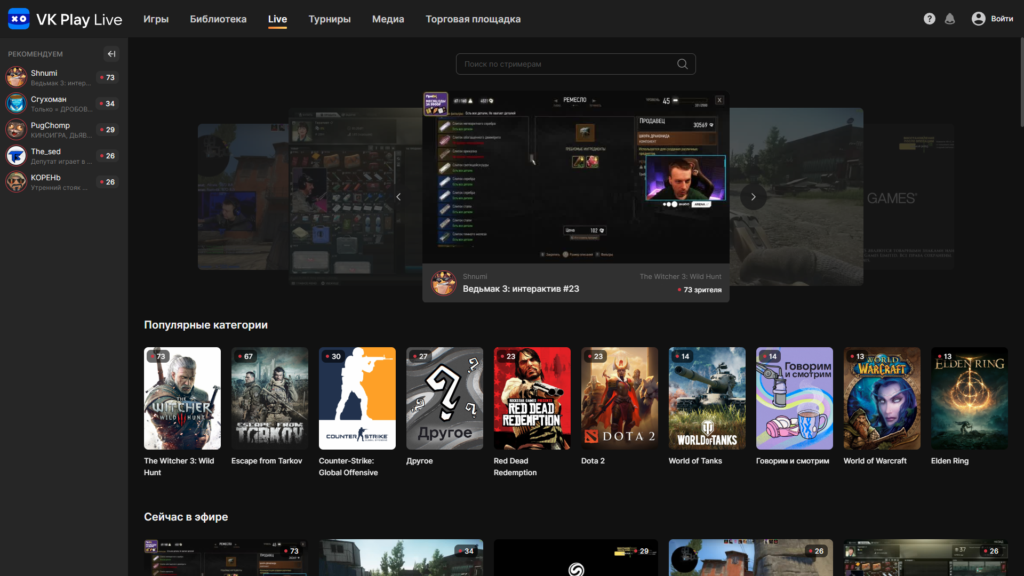Open The Witcher 3: Wild Hunt category cover
1024x576 pixels.
(182, 398)
